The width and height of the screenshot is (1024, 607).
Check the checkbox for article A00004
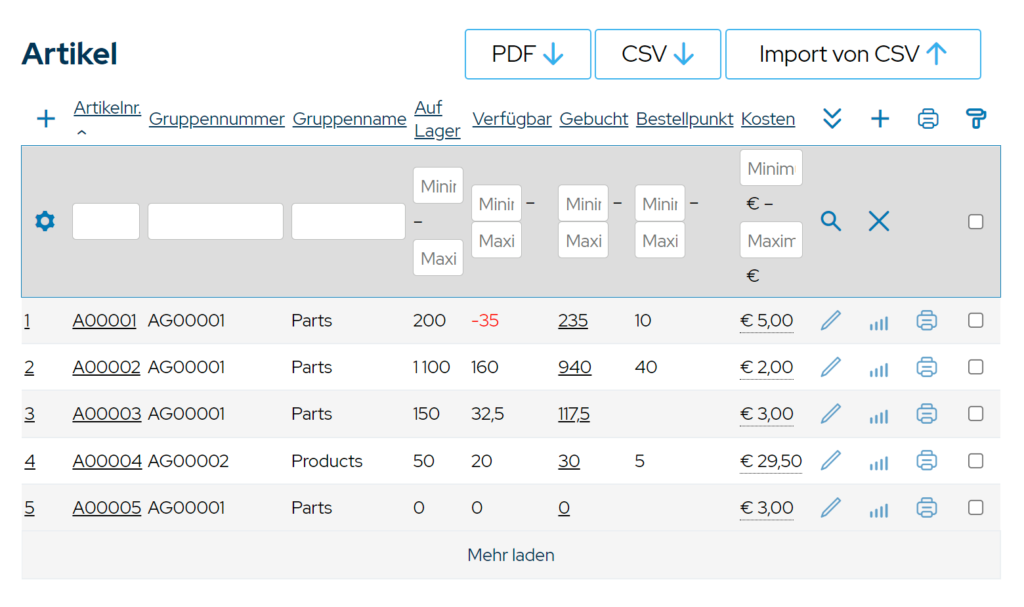(x=976, y=461)
